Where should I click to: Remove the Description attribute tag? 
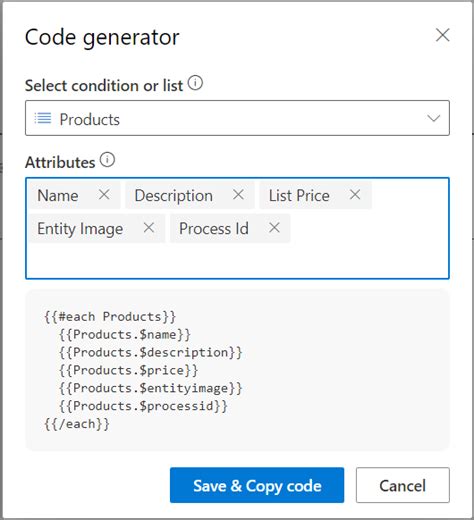(238, 194)
